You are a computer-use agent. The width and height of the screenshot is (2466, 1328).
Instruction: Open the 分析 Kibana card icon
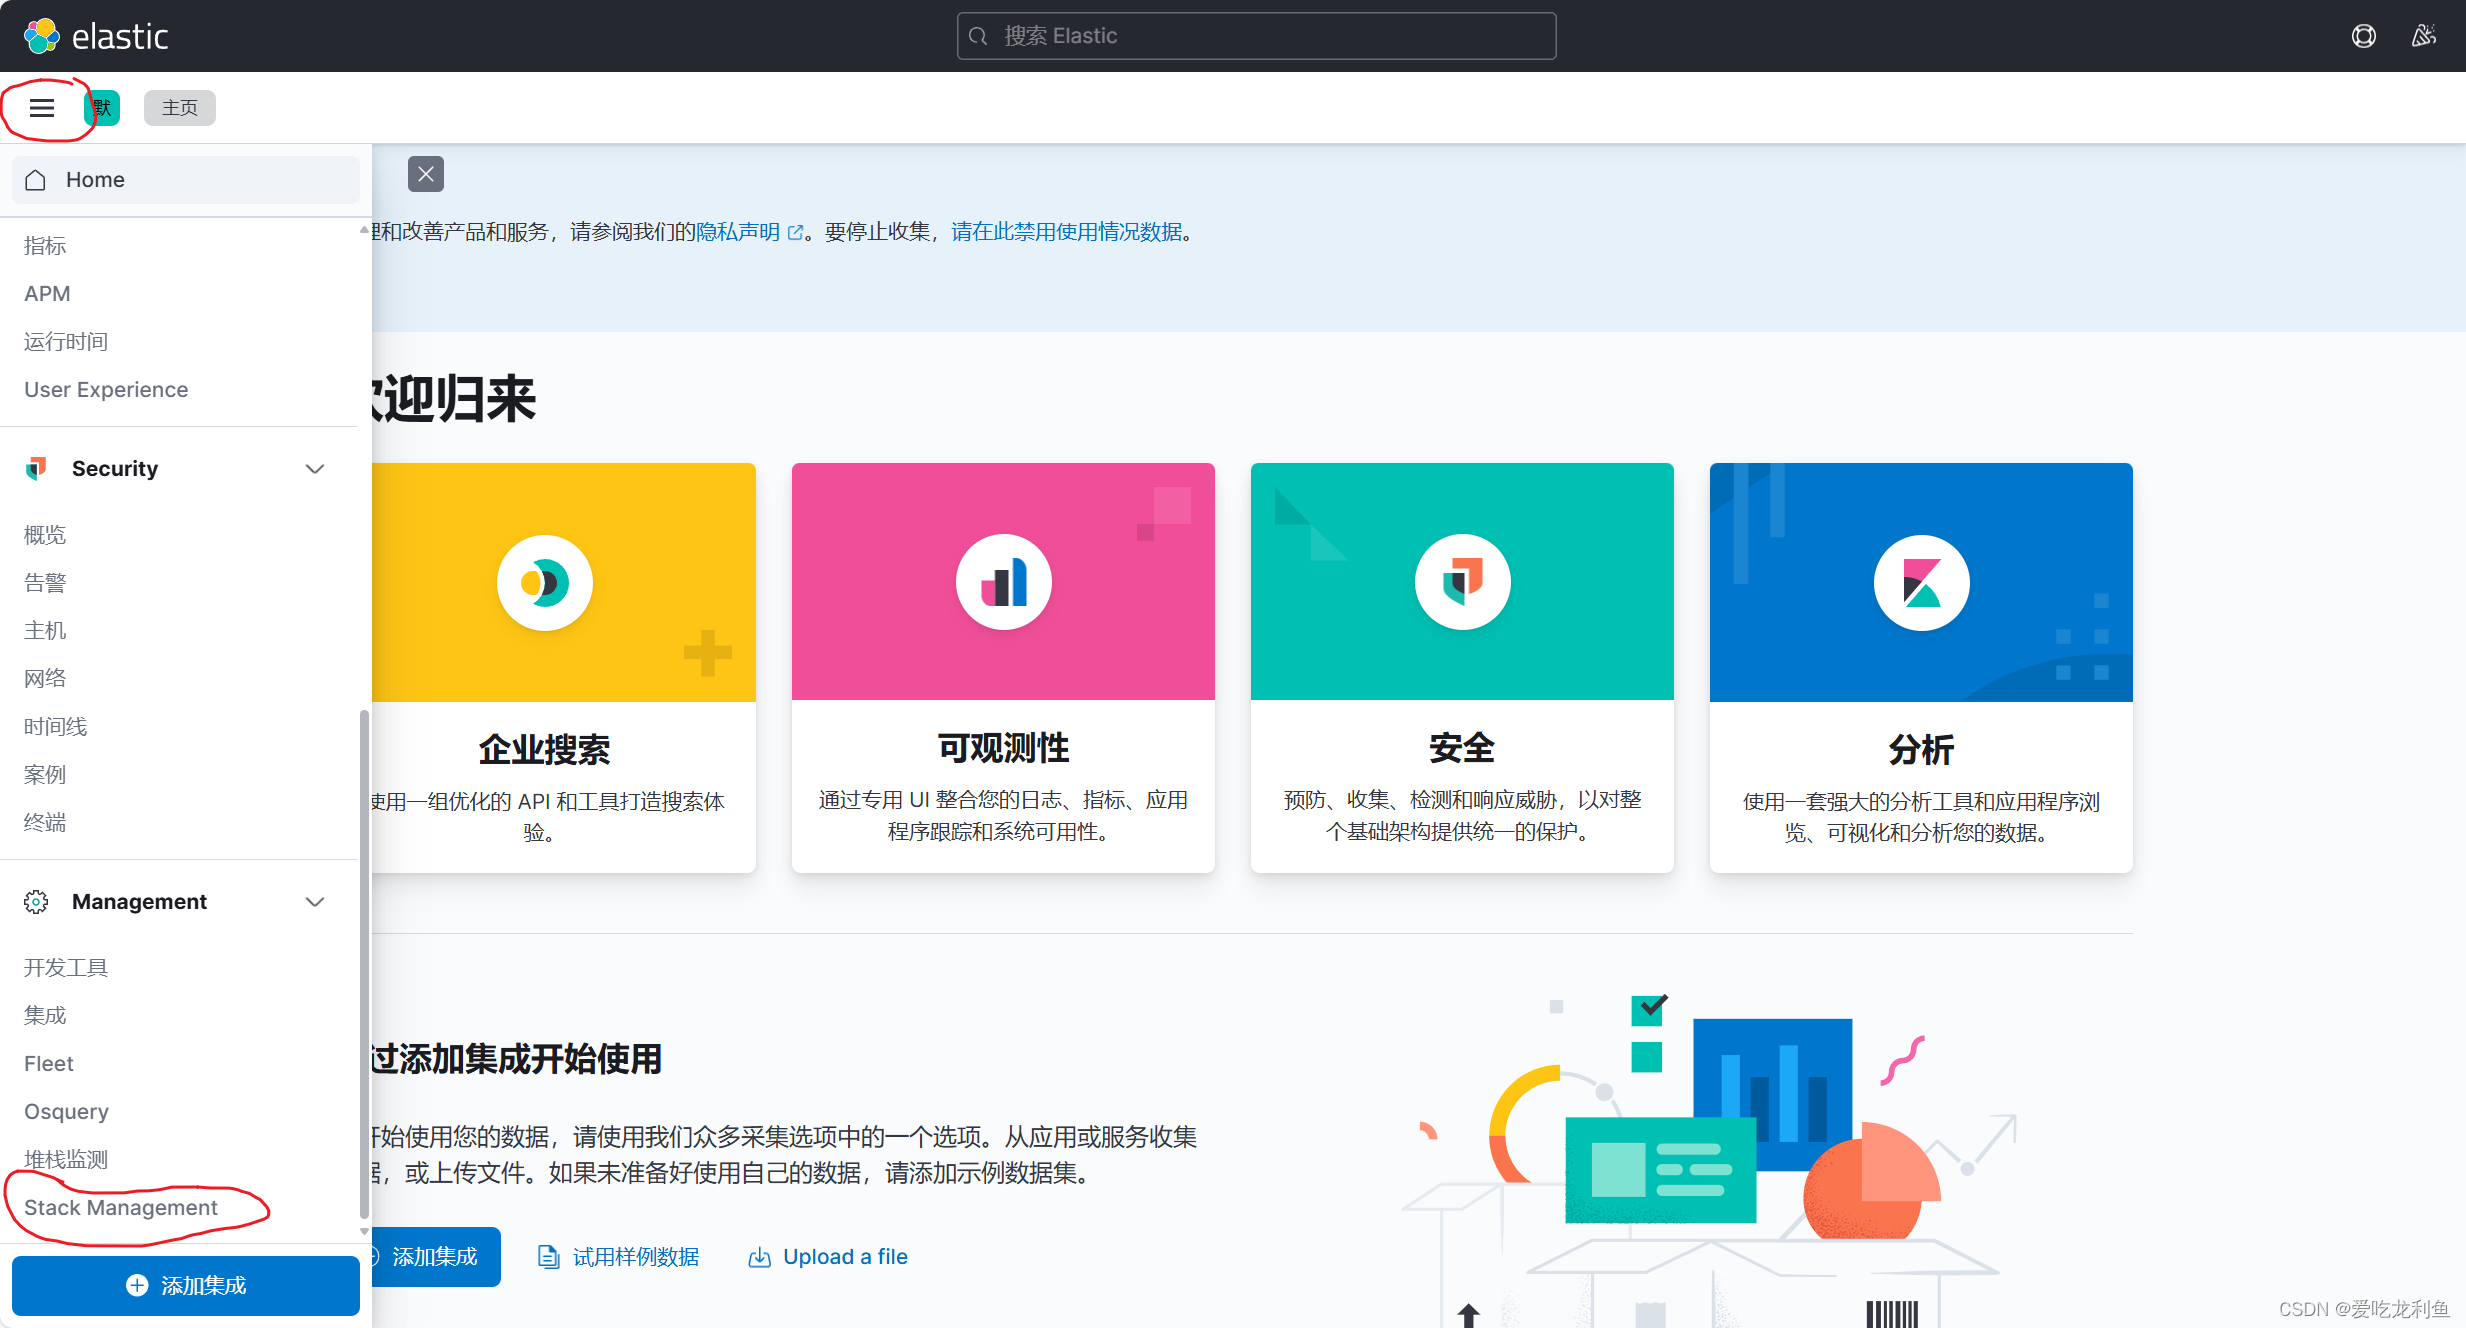[x=1922, y=583]
